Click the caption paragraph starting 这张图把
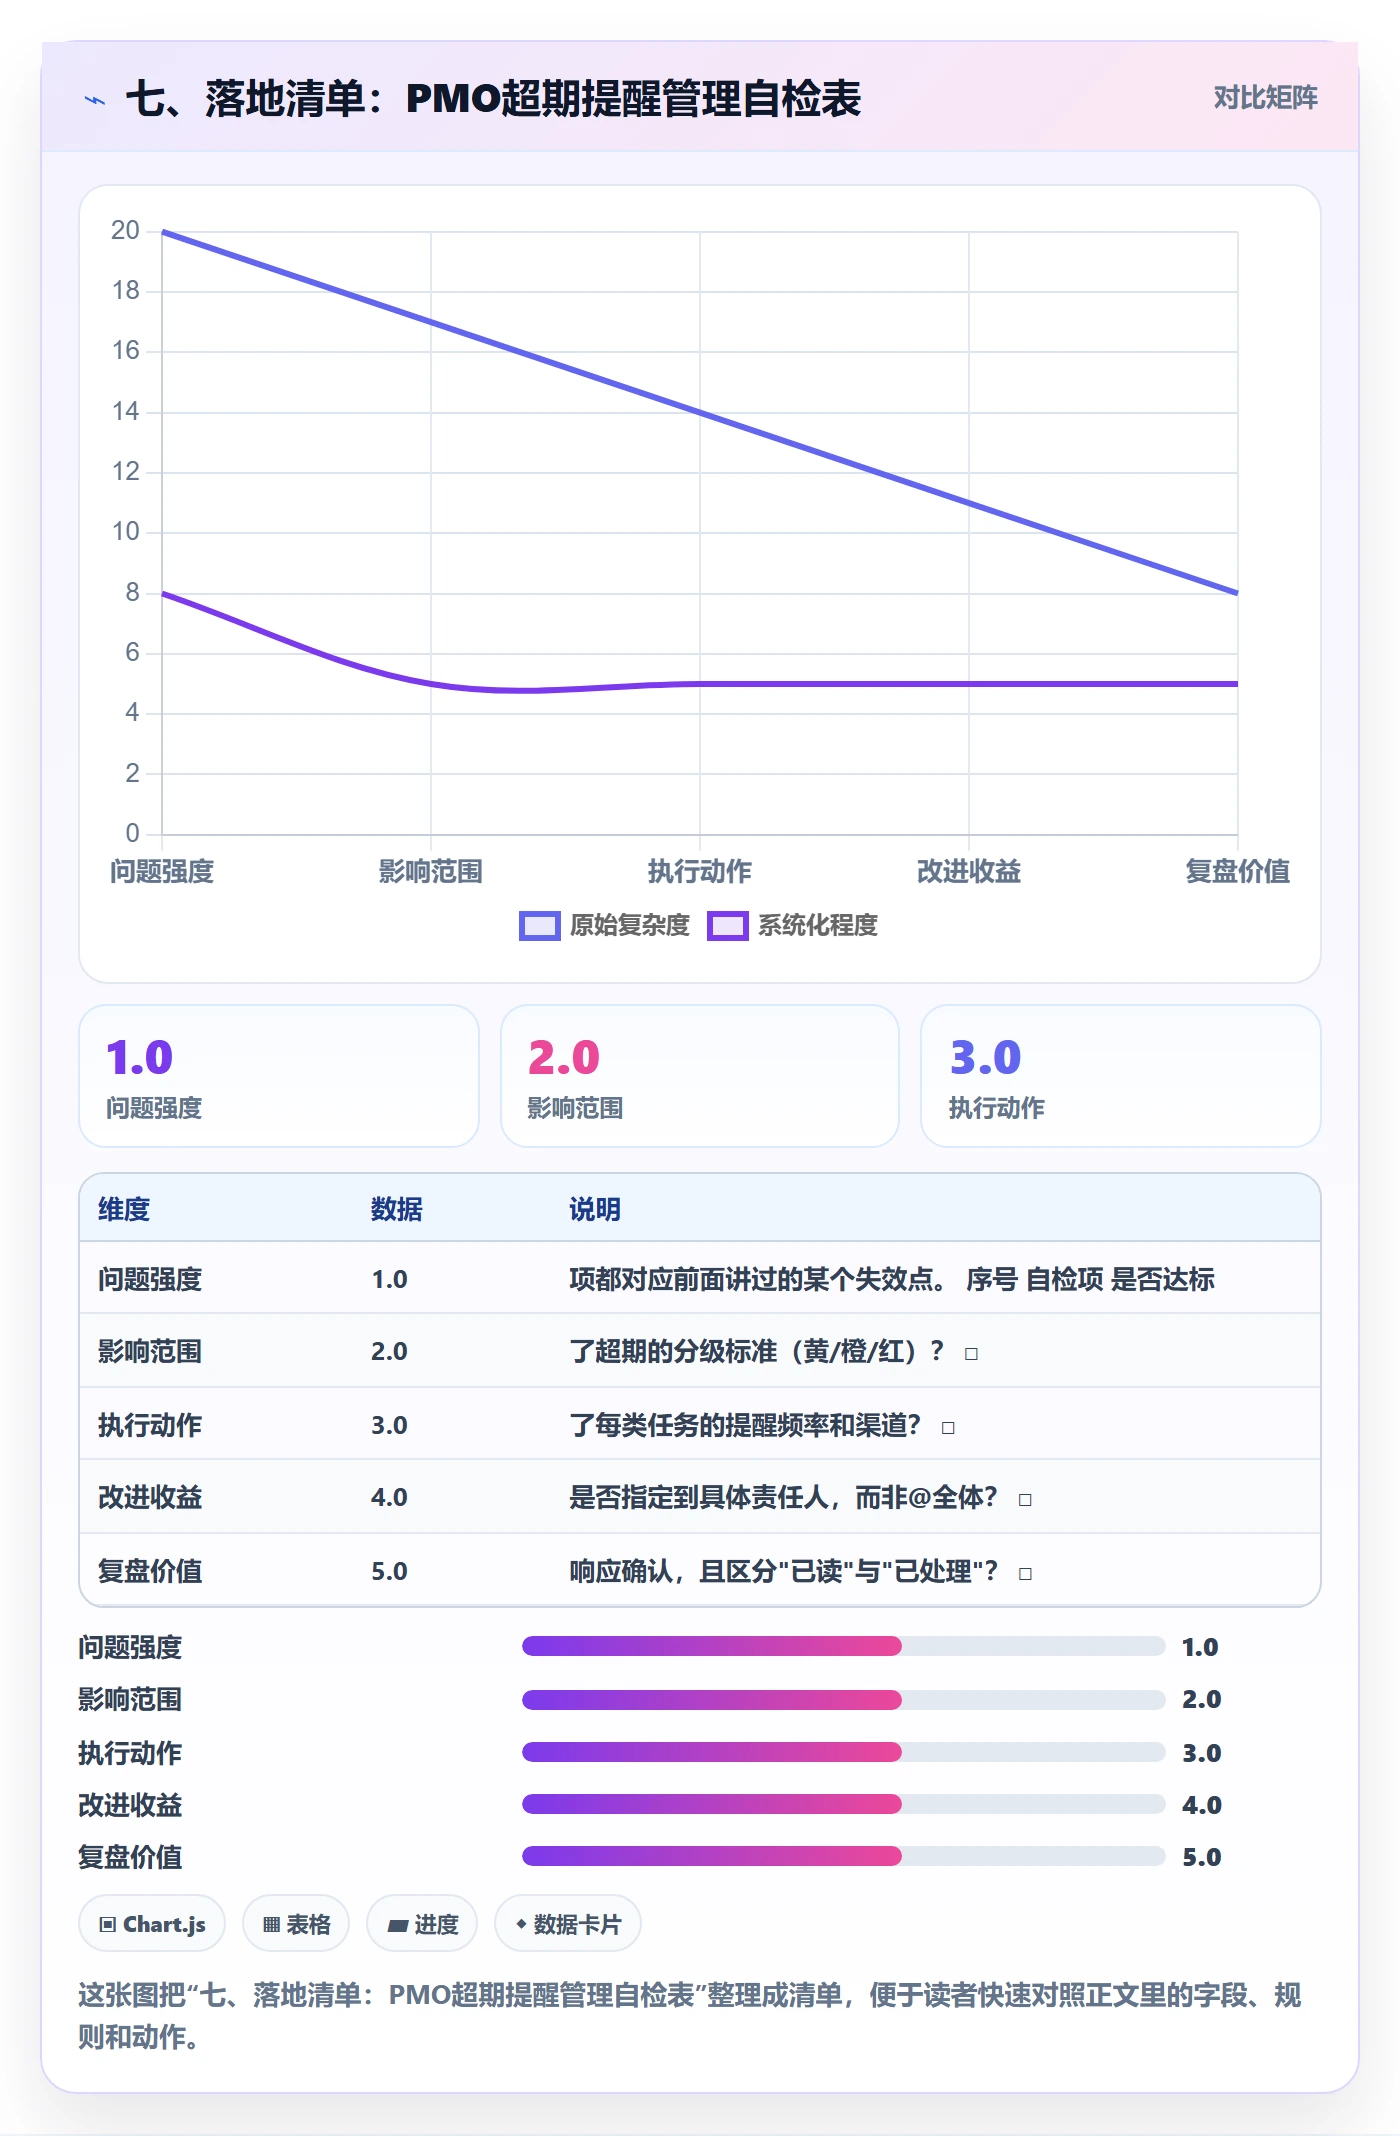This screenshot has width=1400, height=2136. coord(690,2016)
